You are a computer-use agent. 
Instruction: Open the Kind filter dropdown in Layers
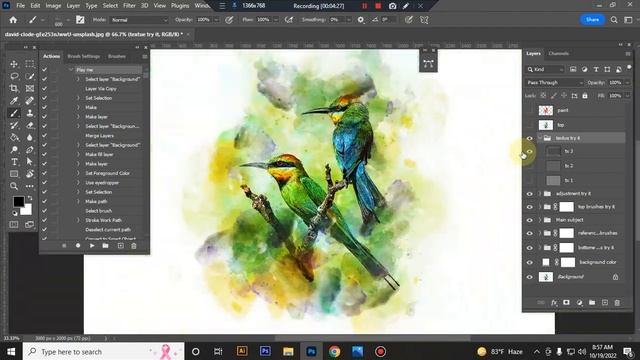pos(545,69)
